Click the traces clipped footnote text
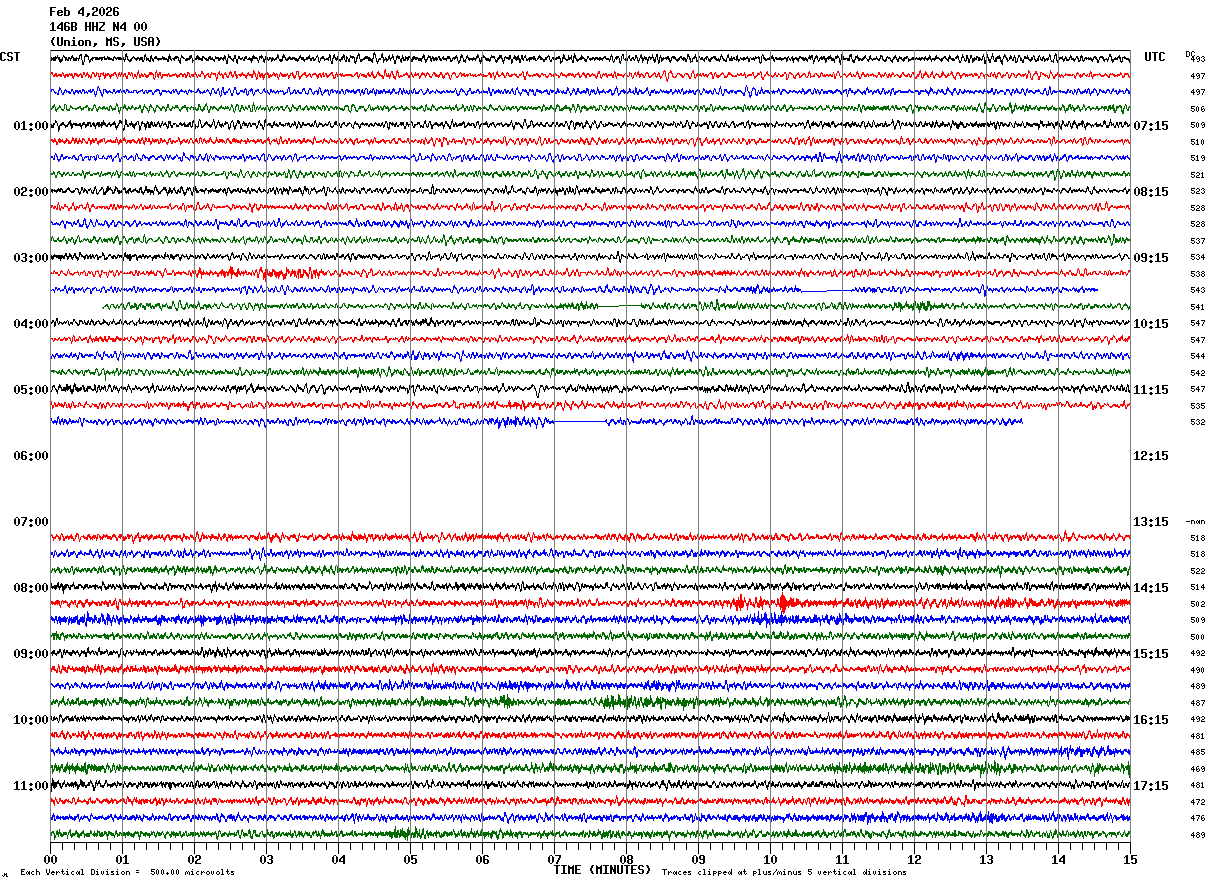The width and height of the screenshot is (1210, 886). [784, 872]
